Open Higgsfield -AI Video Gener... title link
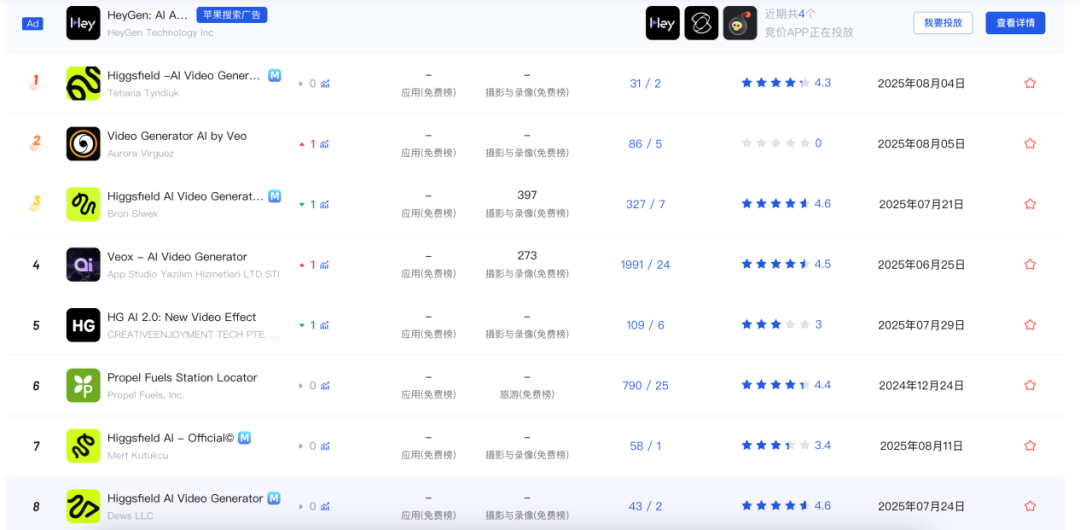This screenshot has width=1080, height=530. (184, 75)
